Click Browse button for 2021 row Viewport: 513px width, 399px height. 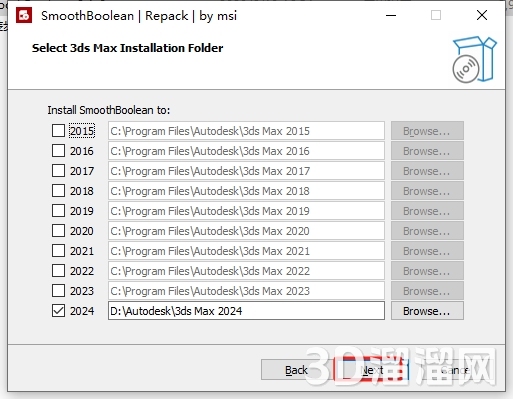(427, 251)
